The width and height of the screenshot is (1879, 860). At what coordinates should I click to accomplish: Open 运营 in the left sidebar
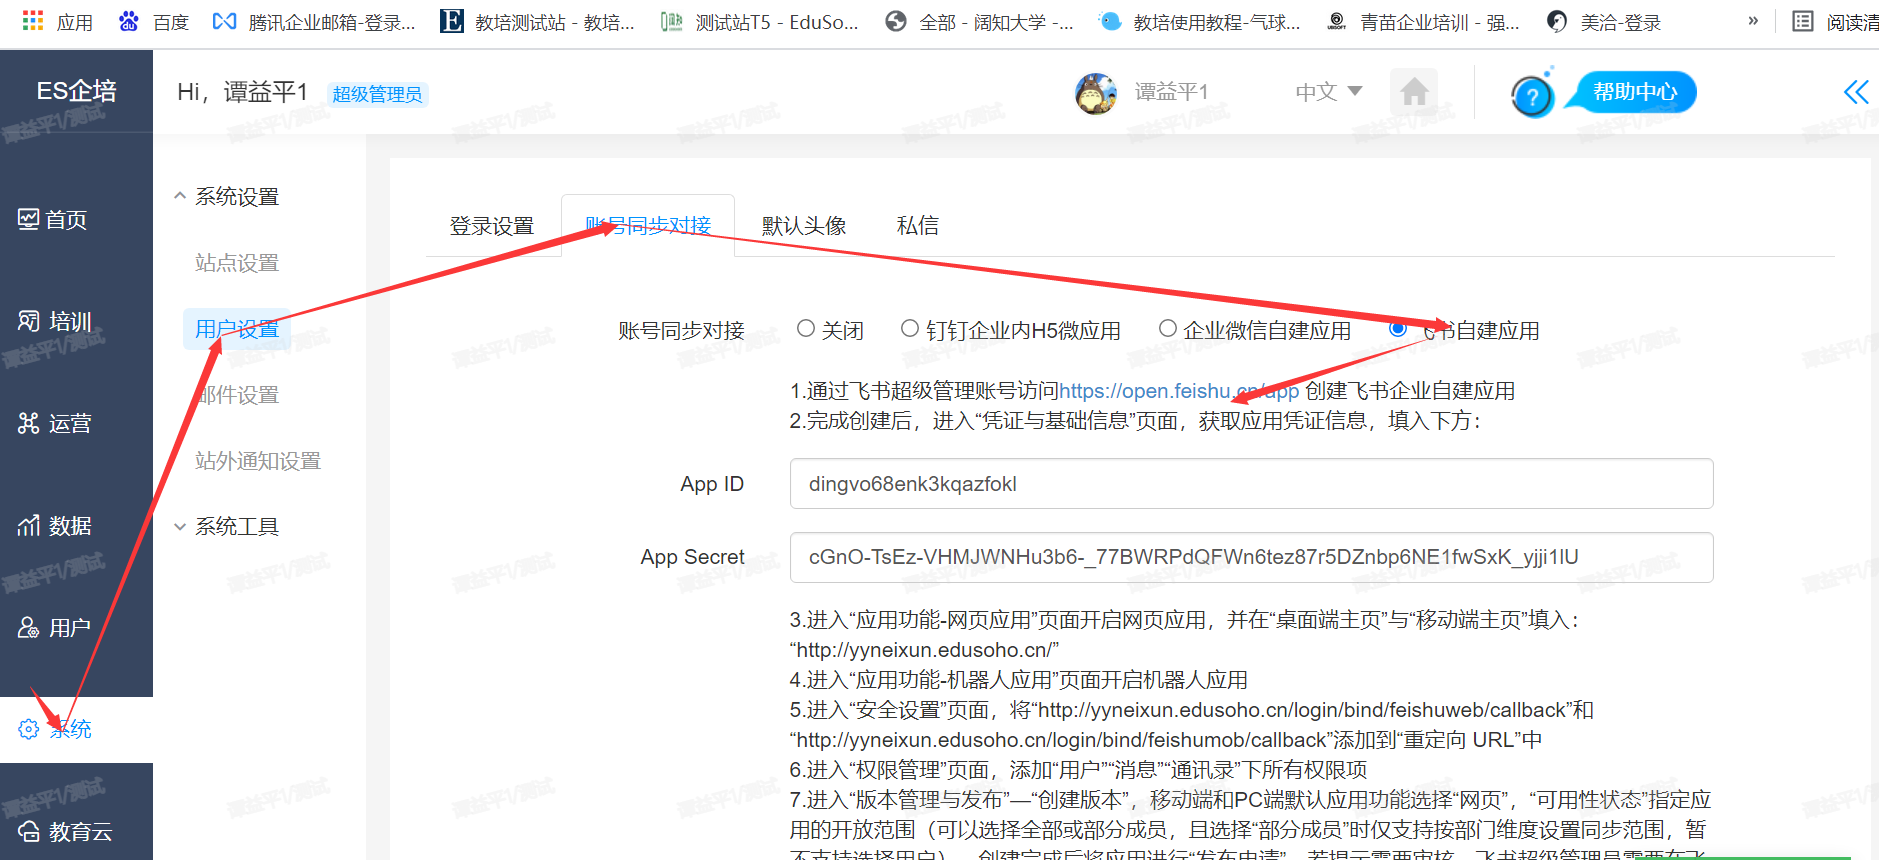coord(56,424)
